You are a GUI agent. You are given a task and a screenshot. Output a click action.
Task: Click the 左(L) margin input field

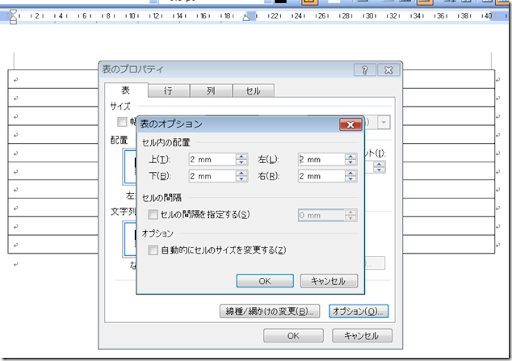click(321, 159)
